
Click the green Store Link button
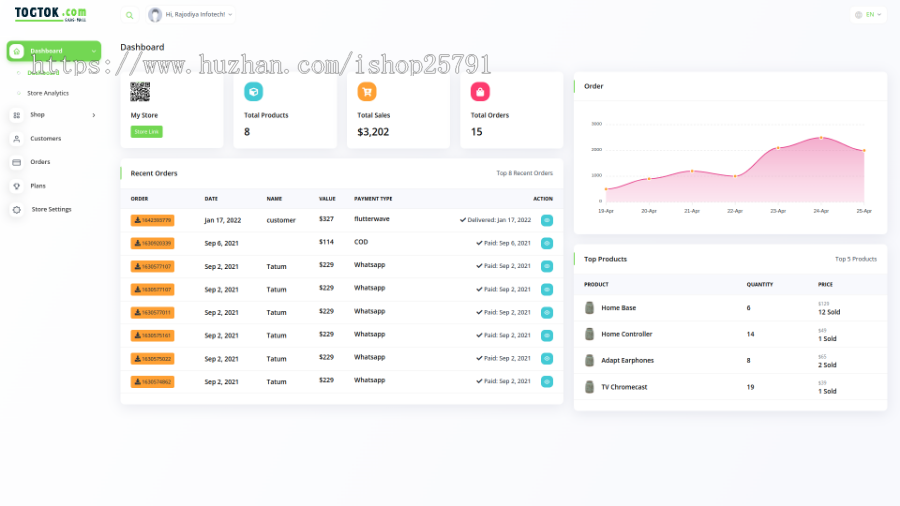146,132
